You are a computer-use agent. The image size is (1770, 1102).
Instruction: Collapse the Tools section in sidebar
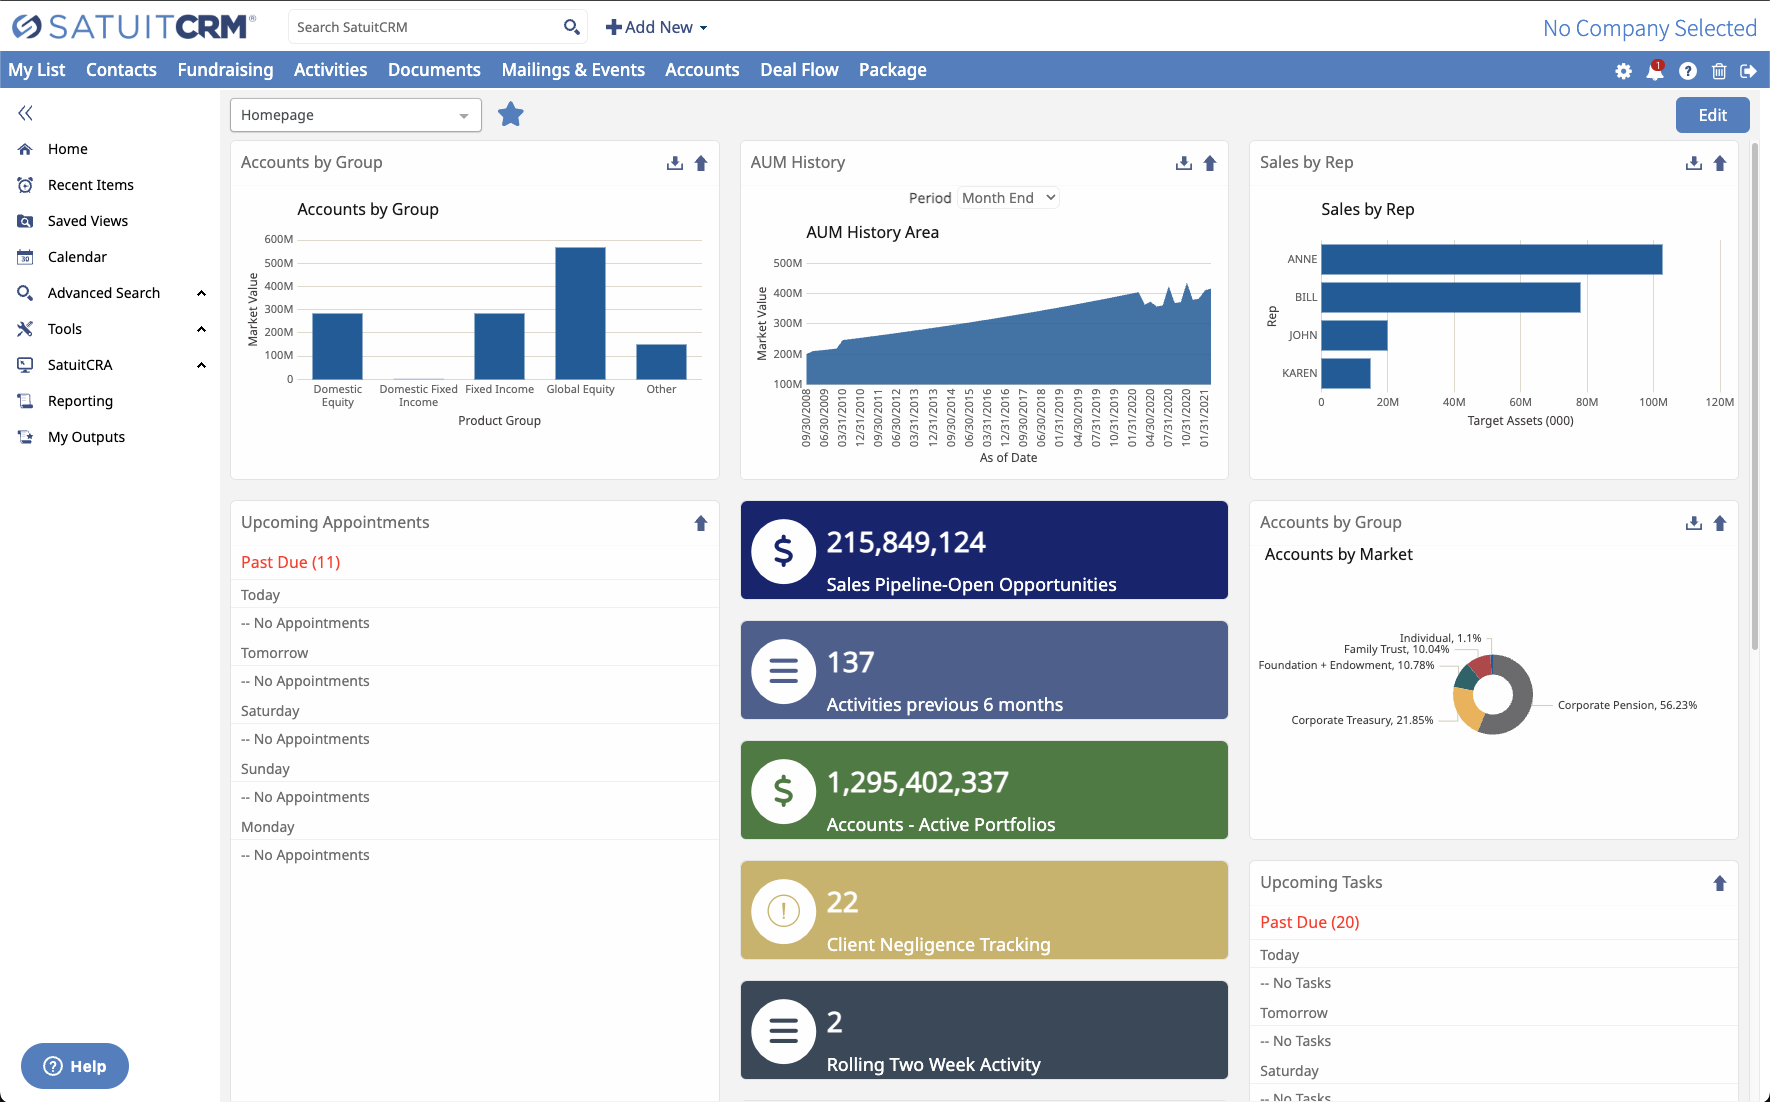(201, 328)
